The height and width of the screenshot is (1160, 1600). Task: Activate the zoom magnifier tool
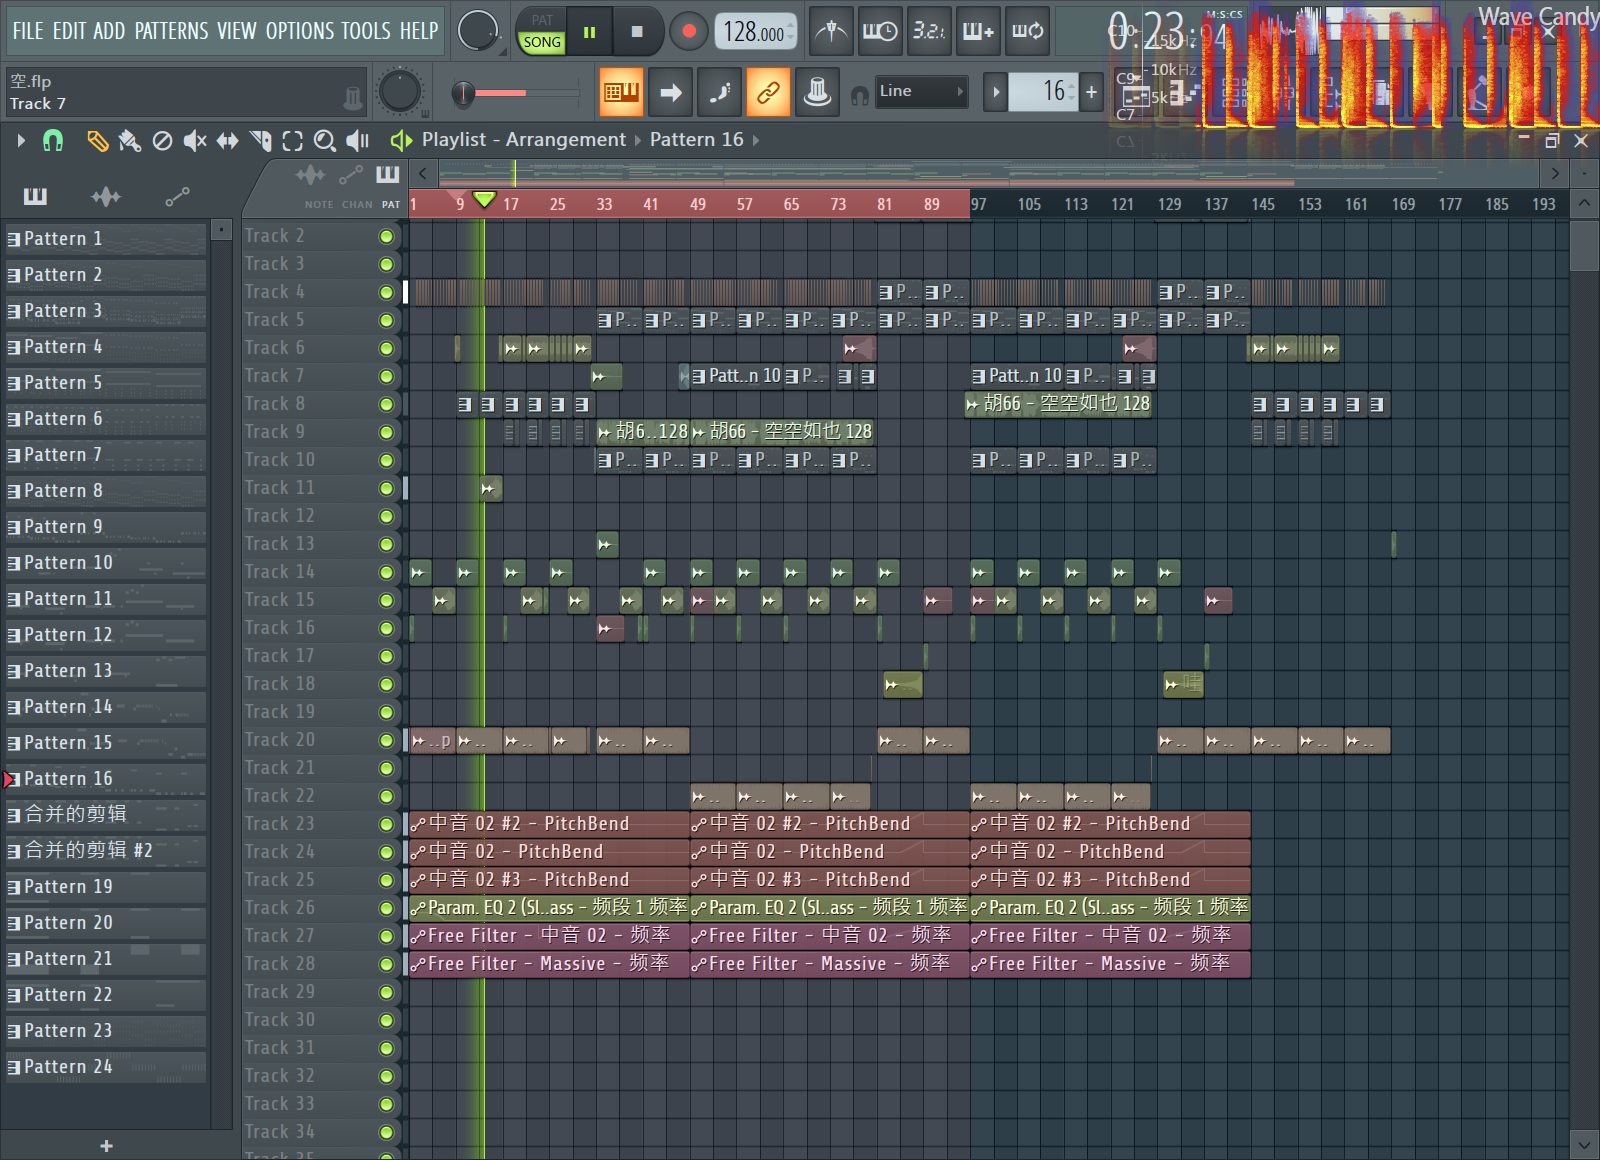[324, 141]
